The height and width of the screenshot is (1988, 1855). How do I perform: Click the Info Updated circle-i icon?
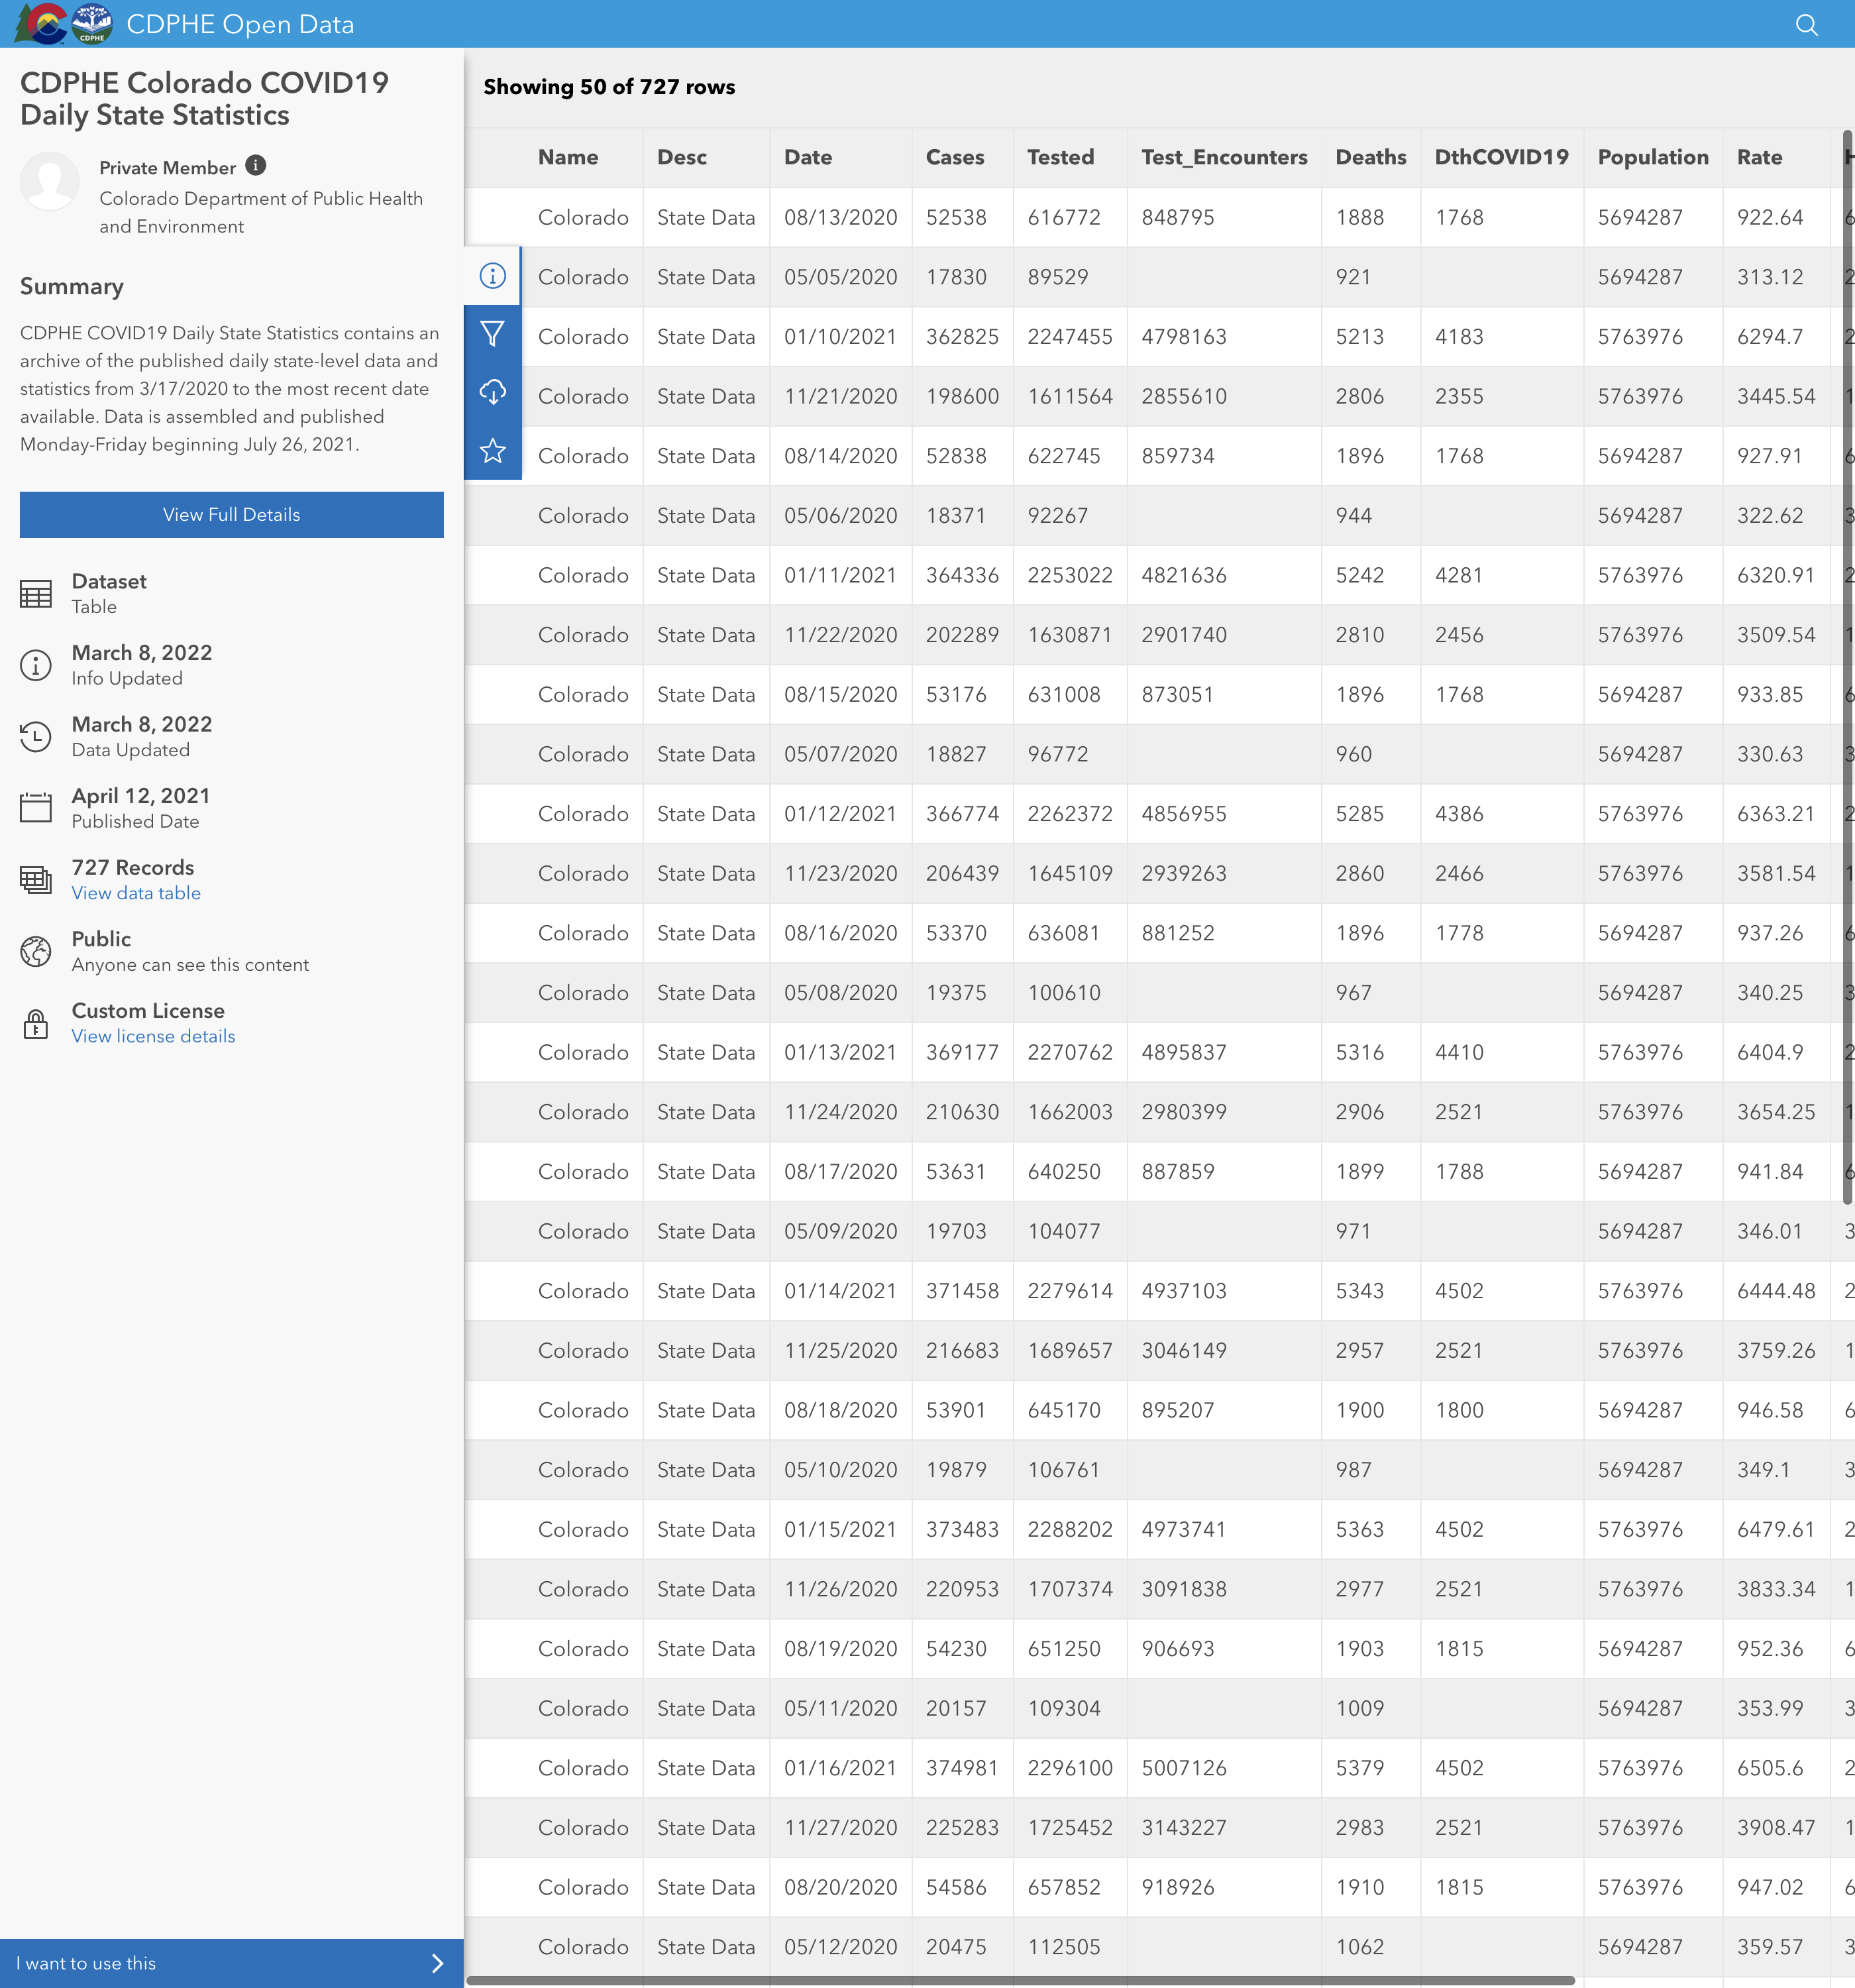pos(36,665)
